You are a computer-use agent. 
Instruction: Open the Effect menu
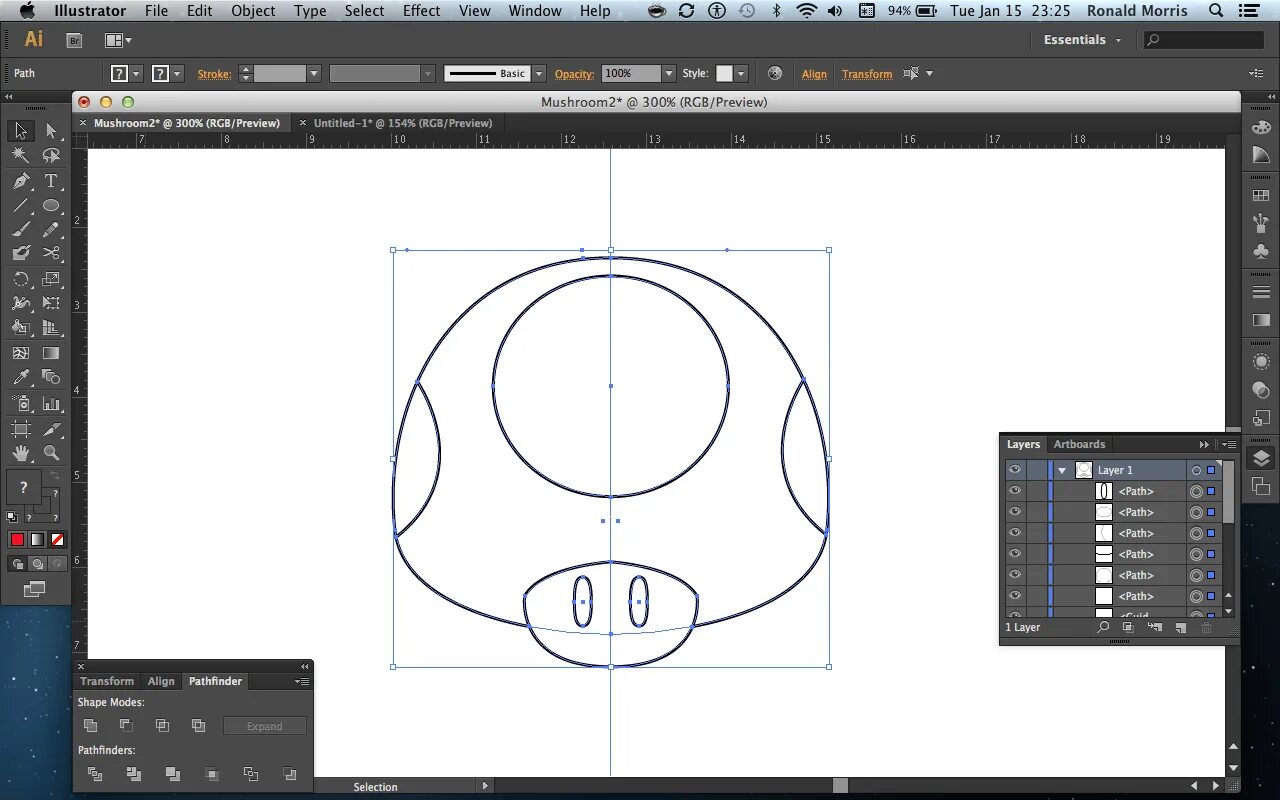point(421,11)
